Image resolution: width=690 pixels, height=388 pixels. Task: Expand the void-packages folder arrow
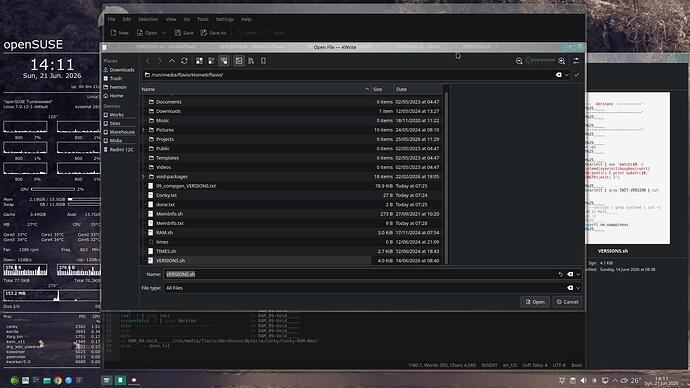tap(143, 177)
